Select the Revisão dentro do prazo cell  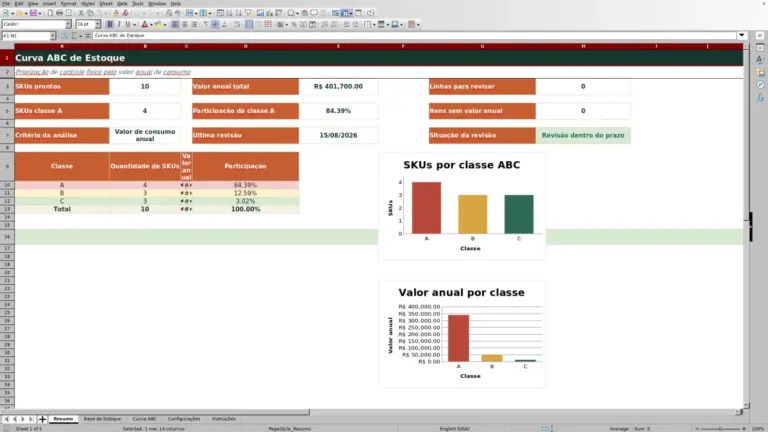pyautogui.click(x=583, y=135)
